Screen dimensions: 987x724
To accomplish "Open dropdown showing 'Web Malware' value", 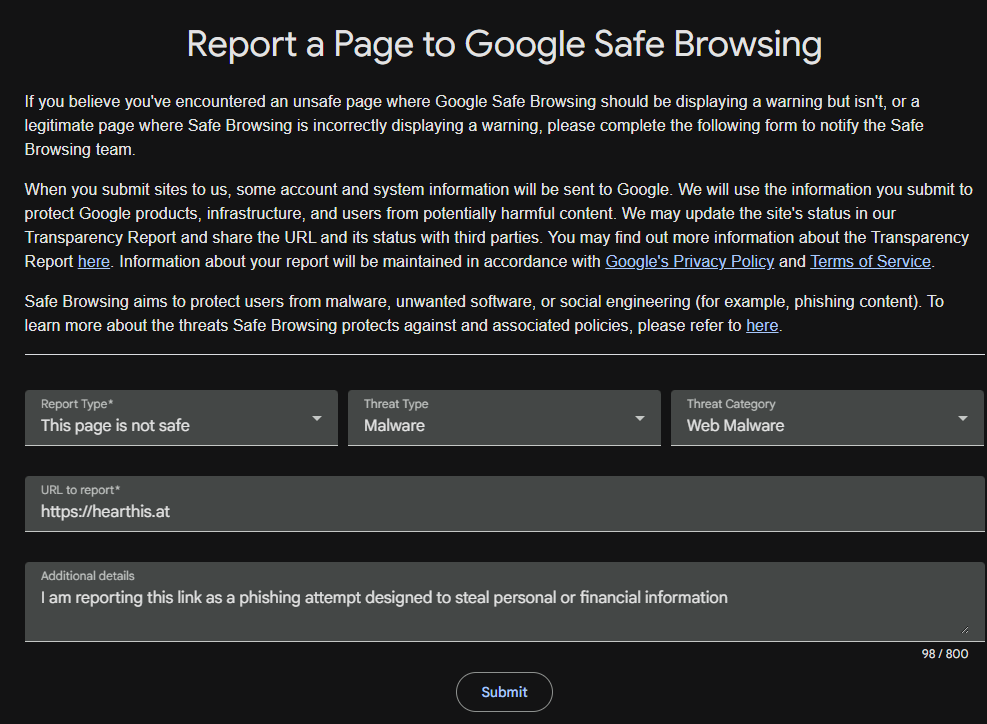I will tap(827, 418).
